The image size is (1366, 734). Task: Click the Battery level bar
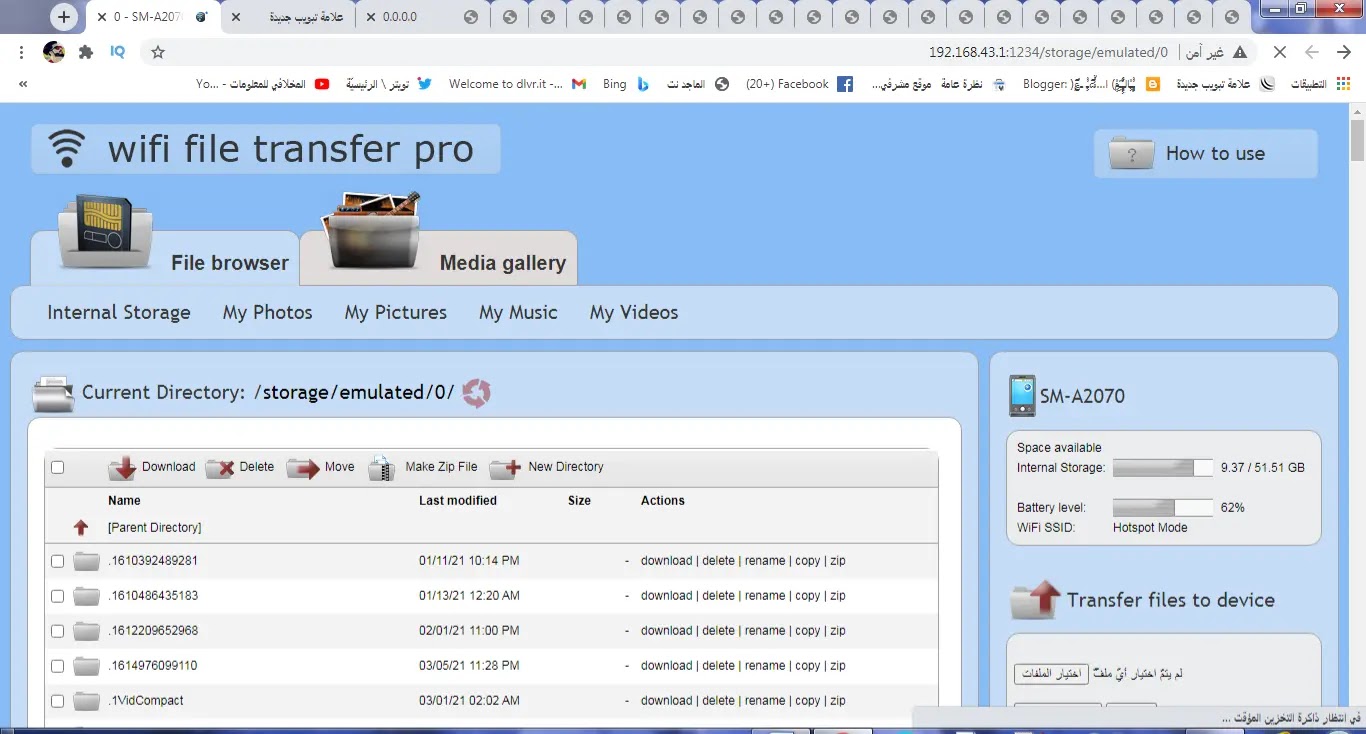pyautogui.click(x=1163, y=508)
